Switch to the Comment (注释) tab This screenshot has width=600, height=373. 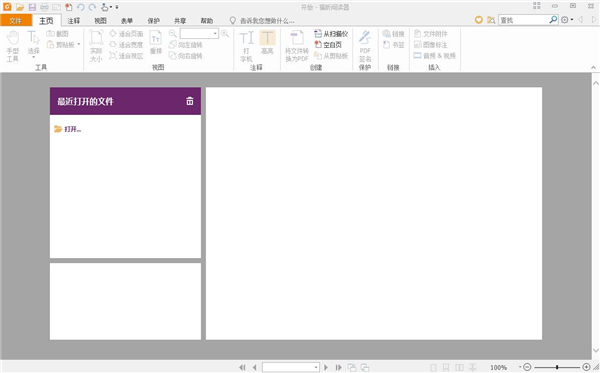point(73,21)
